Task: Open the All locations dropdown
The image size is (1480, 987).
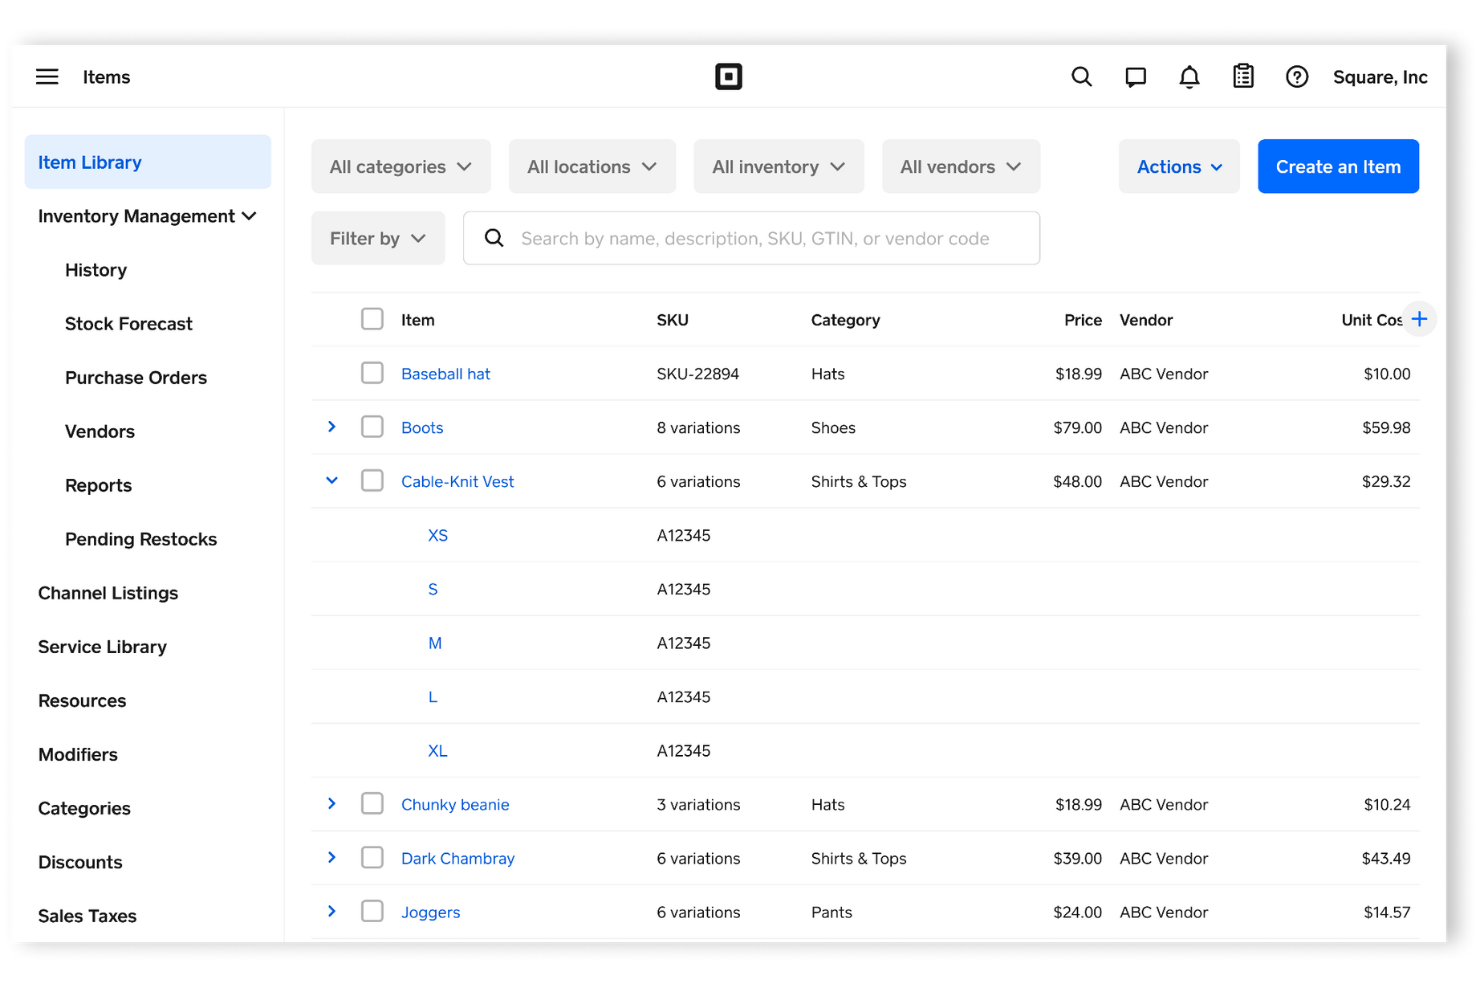Action: click(592, 166)
